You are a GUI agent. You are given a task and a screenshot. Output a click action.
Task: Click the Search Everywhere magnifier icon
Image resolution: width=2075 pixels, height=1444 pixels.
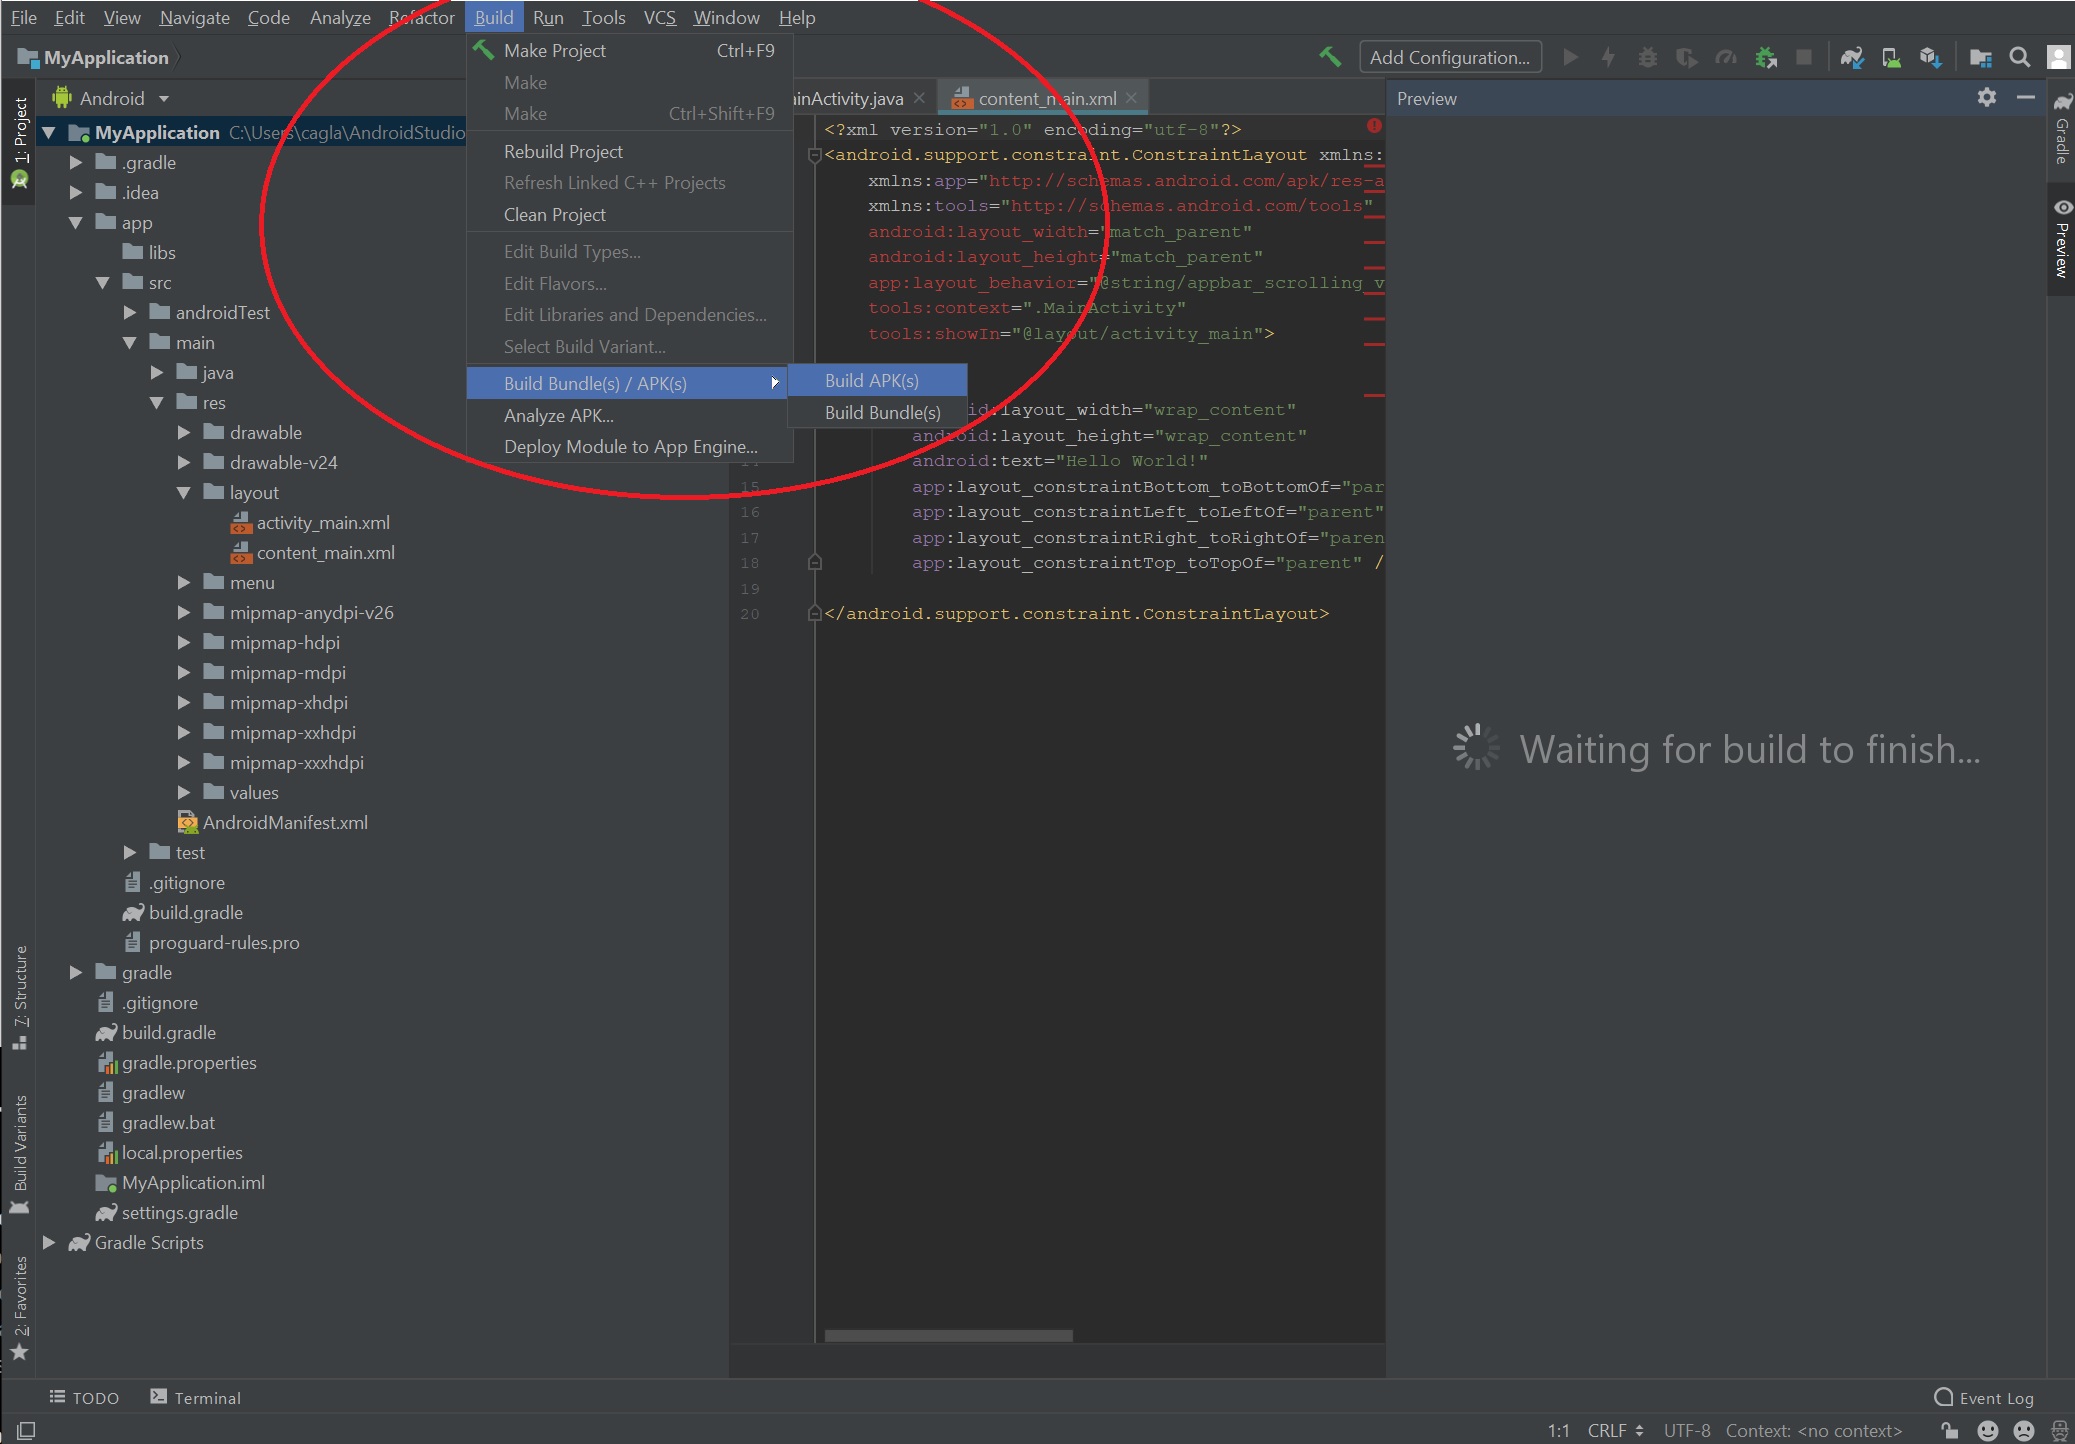[x=2019, y=57]
